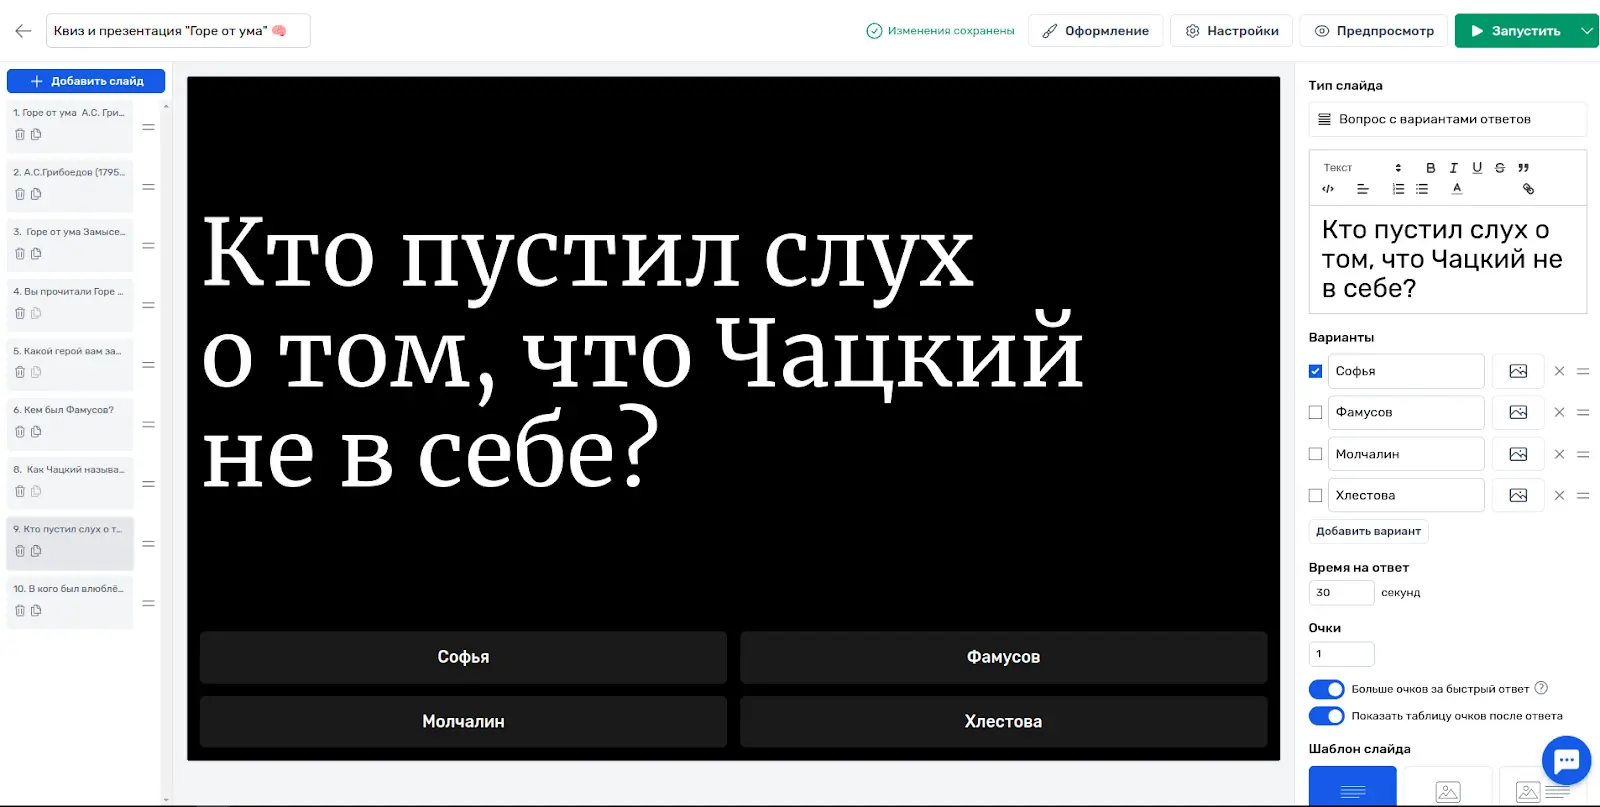Click the Добавить слайд button
1600x807 pixels.
[x=86, y=81]
